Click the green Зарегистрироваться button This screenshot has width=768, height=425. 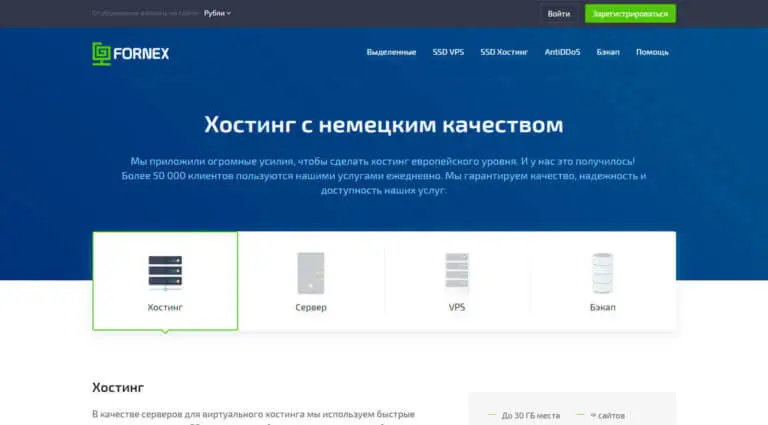(630, 14)
